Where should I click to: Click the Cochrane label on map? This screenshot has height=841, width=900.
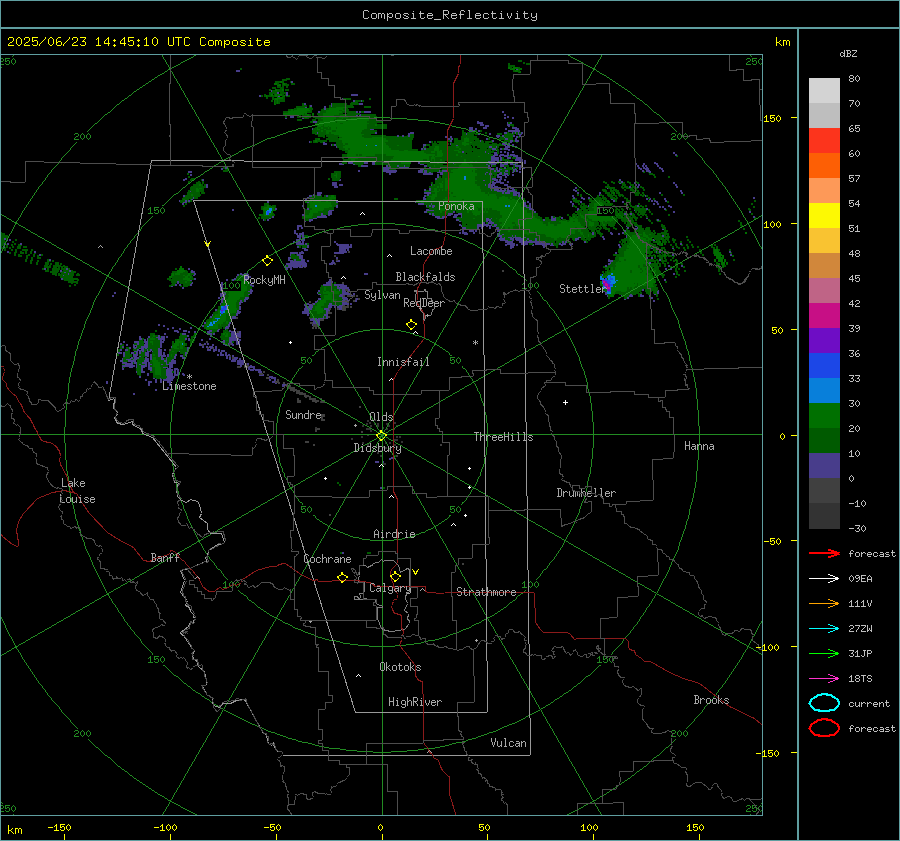327,559
